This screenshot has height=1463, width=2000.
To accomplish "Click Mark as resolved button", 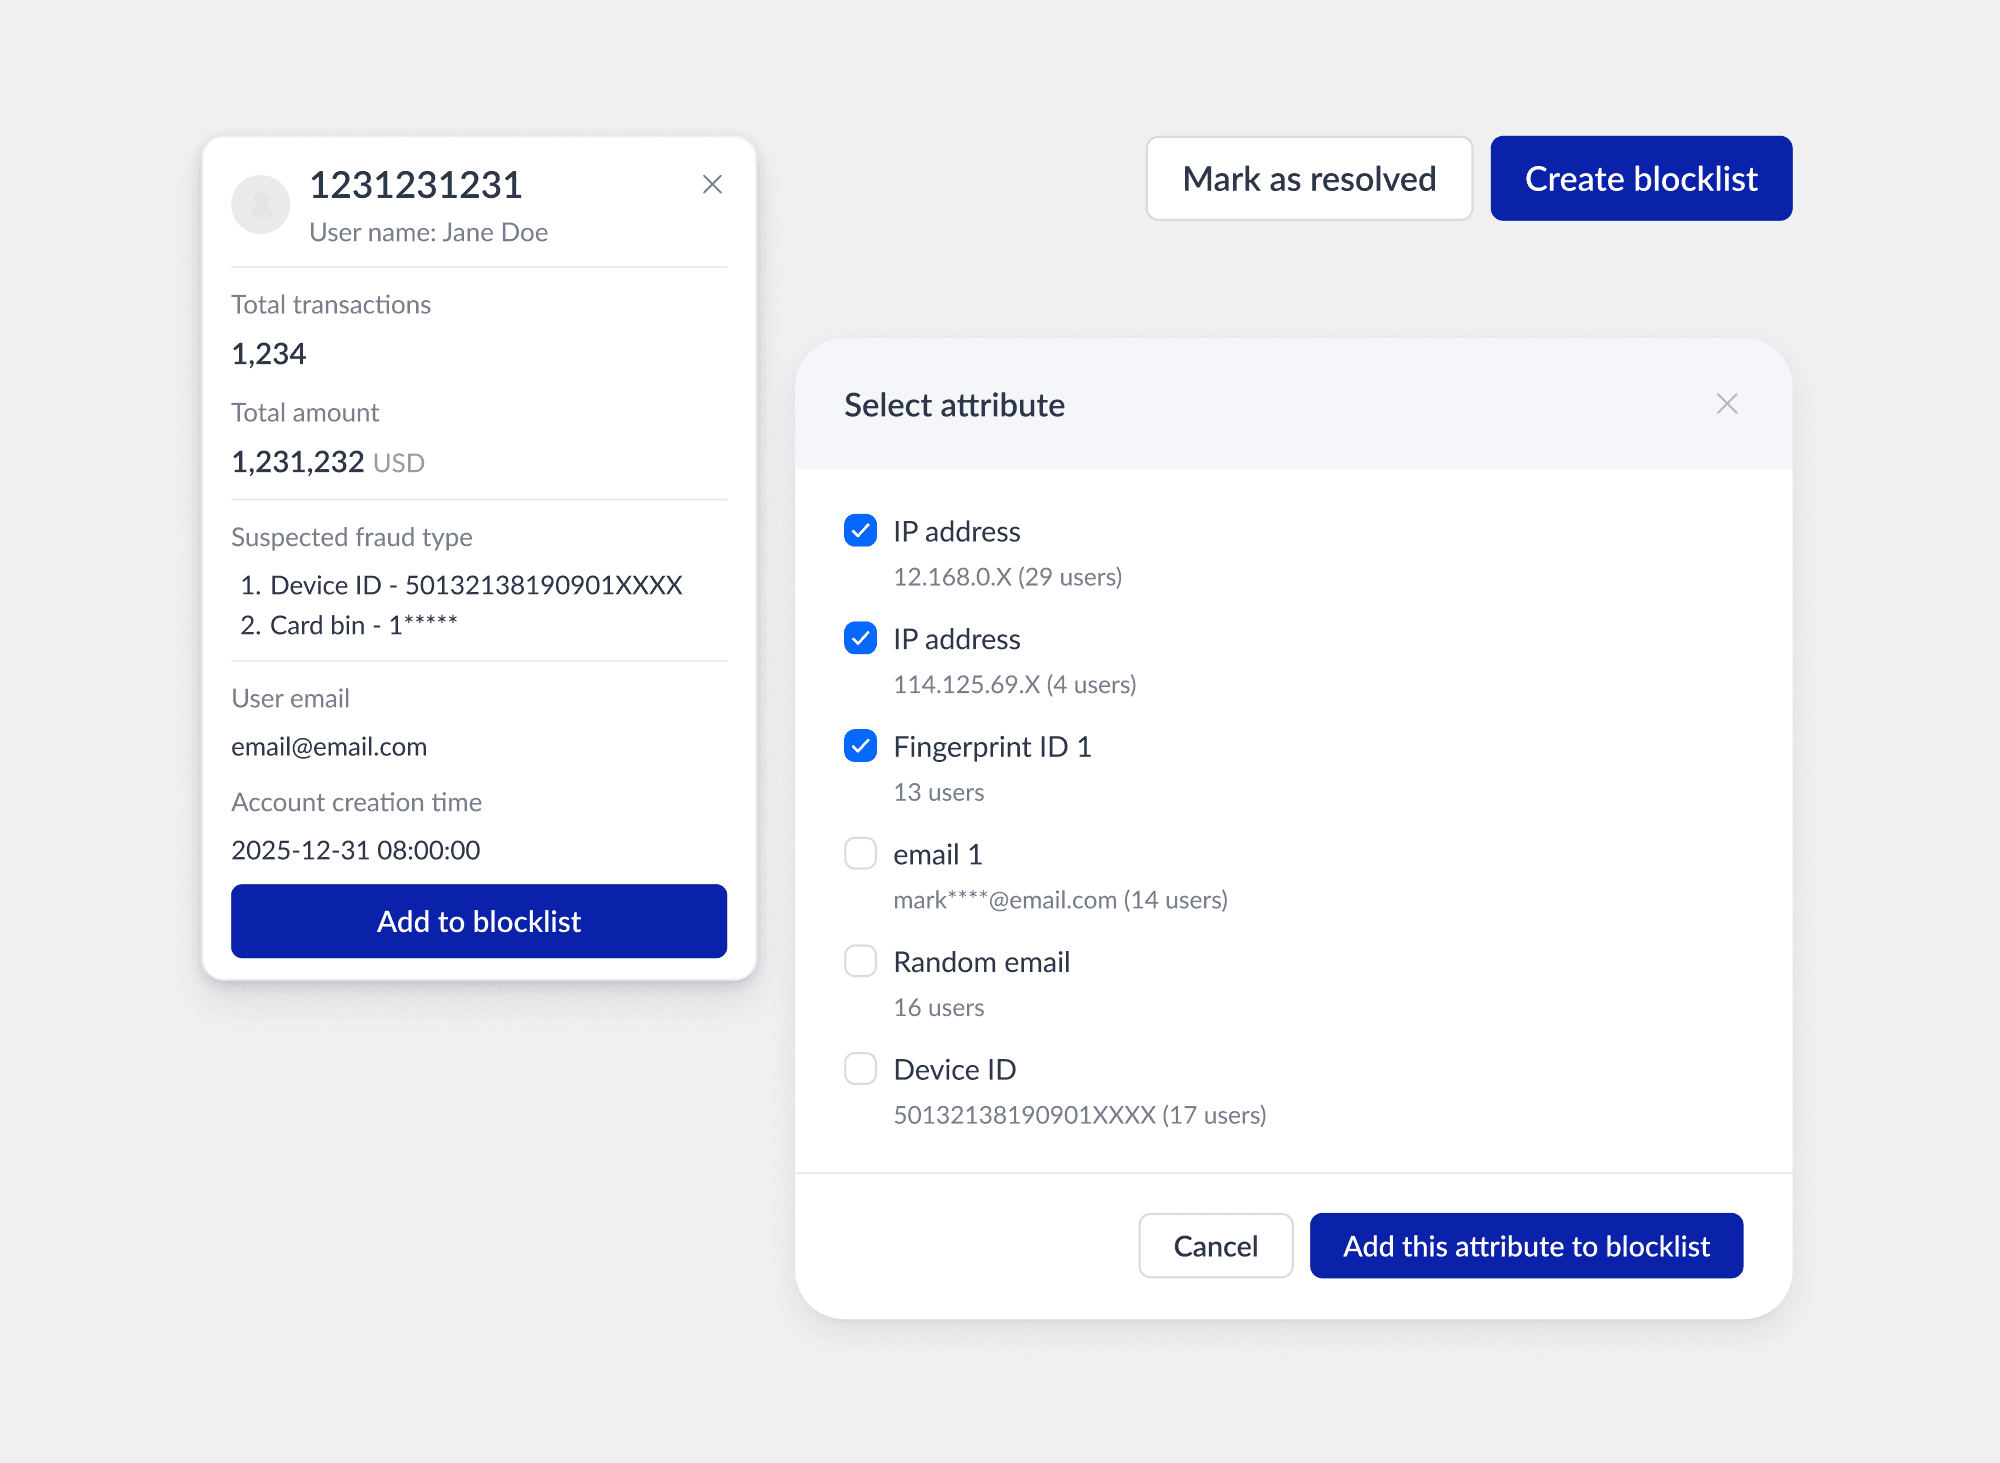I will coord(1309,178).
